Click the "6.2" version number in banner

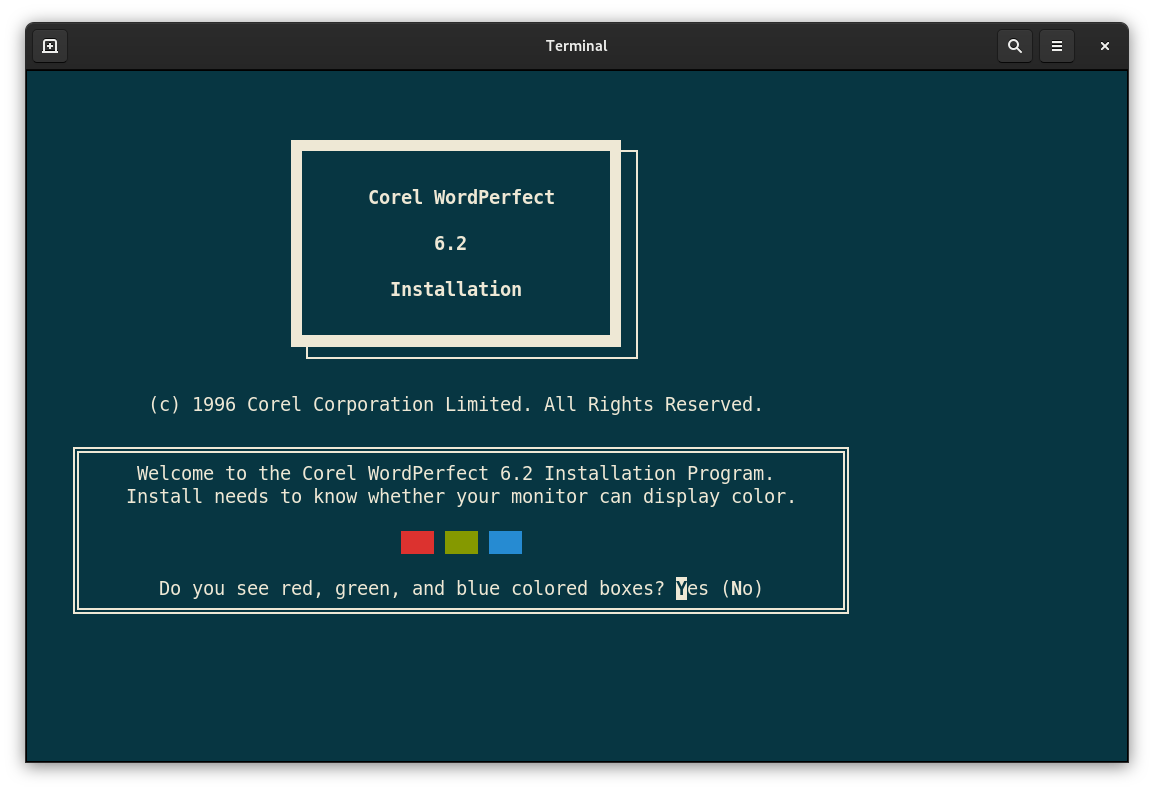tap(450, 244)
